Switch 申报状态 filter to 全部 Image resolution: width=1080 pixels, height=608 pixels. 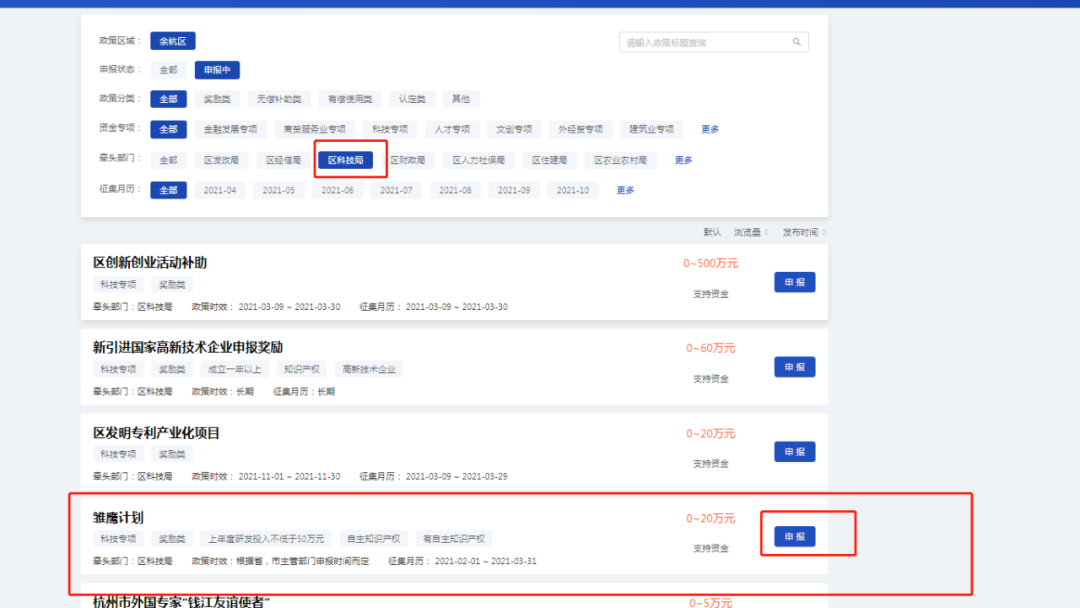168,70
